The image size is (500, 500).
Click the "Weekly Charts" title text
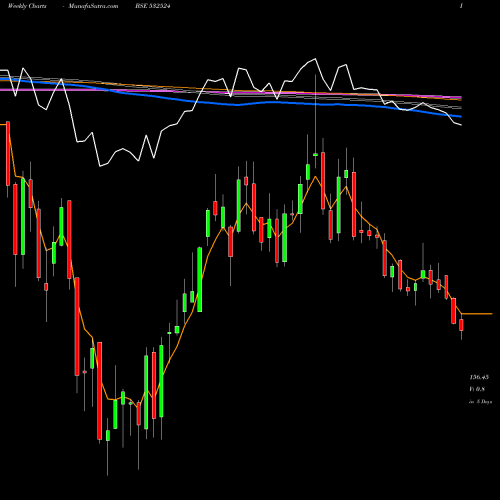click(x=27, y=6)
